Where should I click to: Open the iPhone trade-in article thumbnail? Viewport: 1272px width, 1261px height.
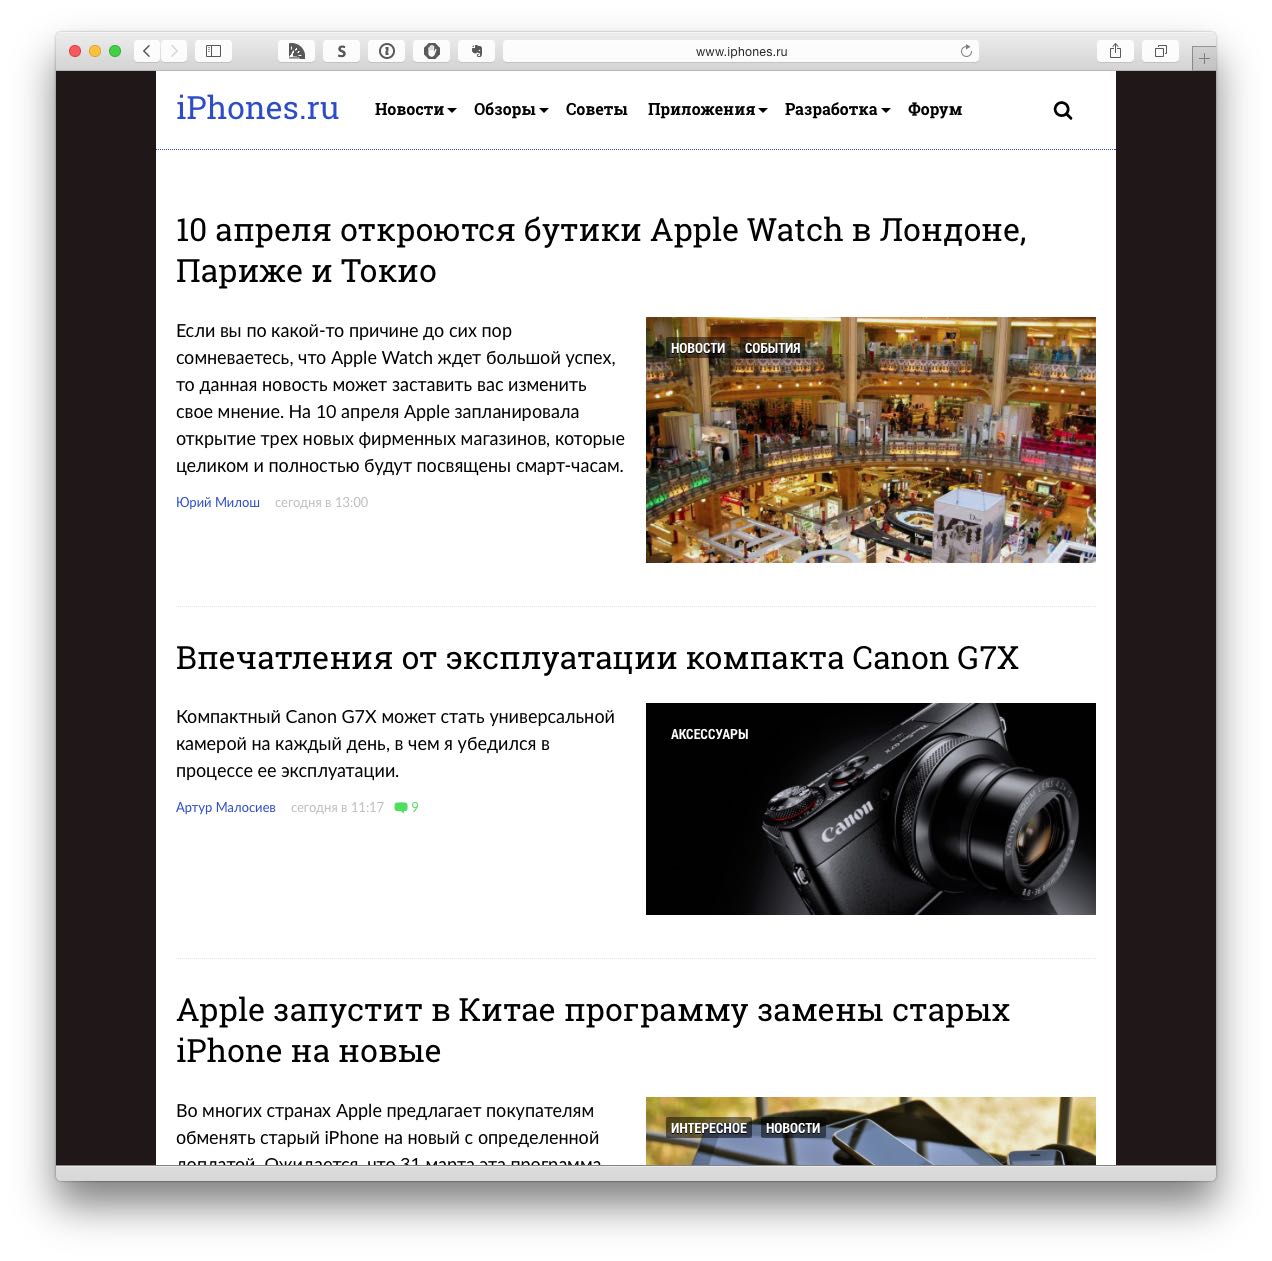871,1131
